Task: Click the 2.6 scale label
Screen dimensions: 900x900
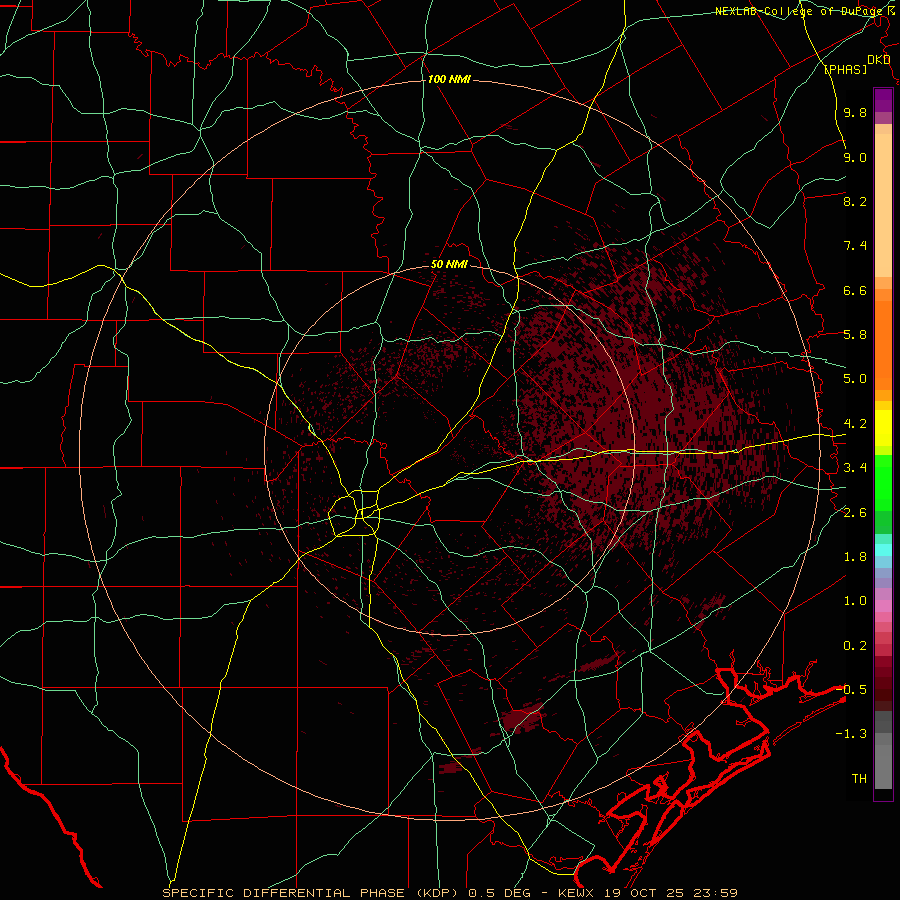Action: [855, 513]
